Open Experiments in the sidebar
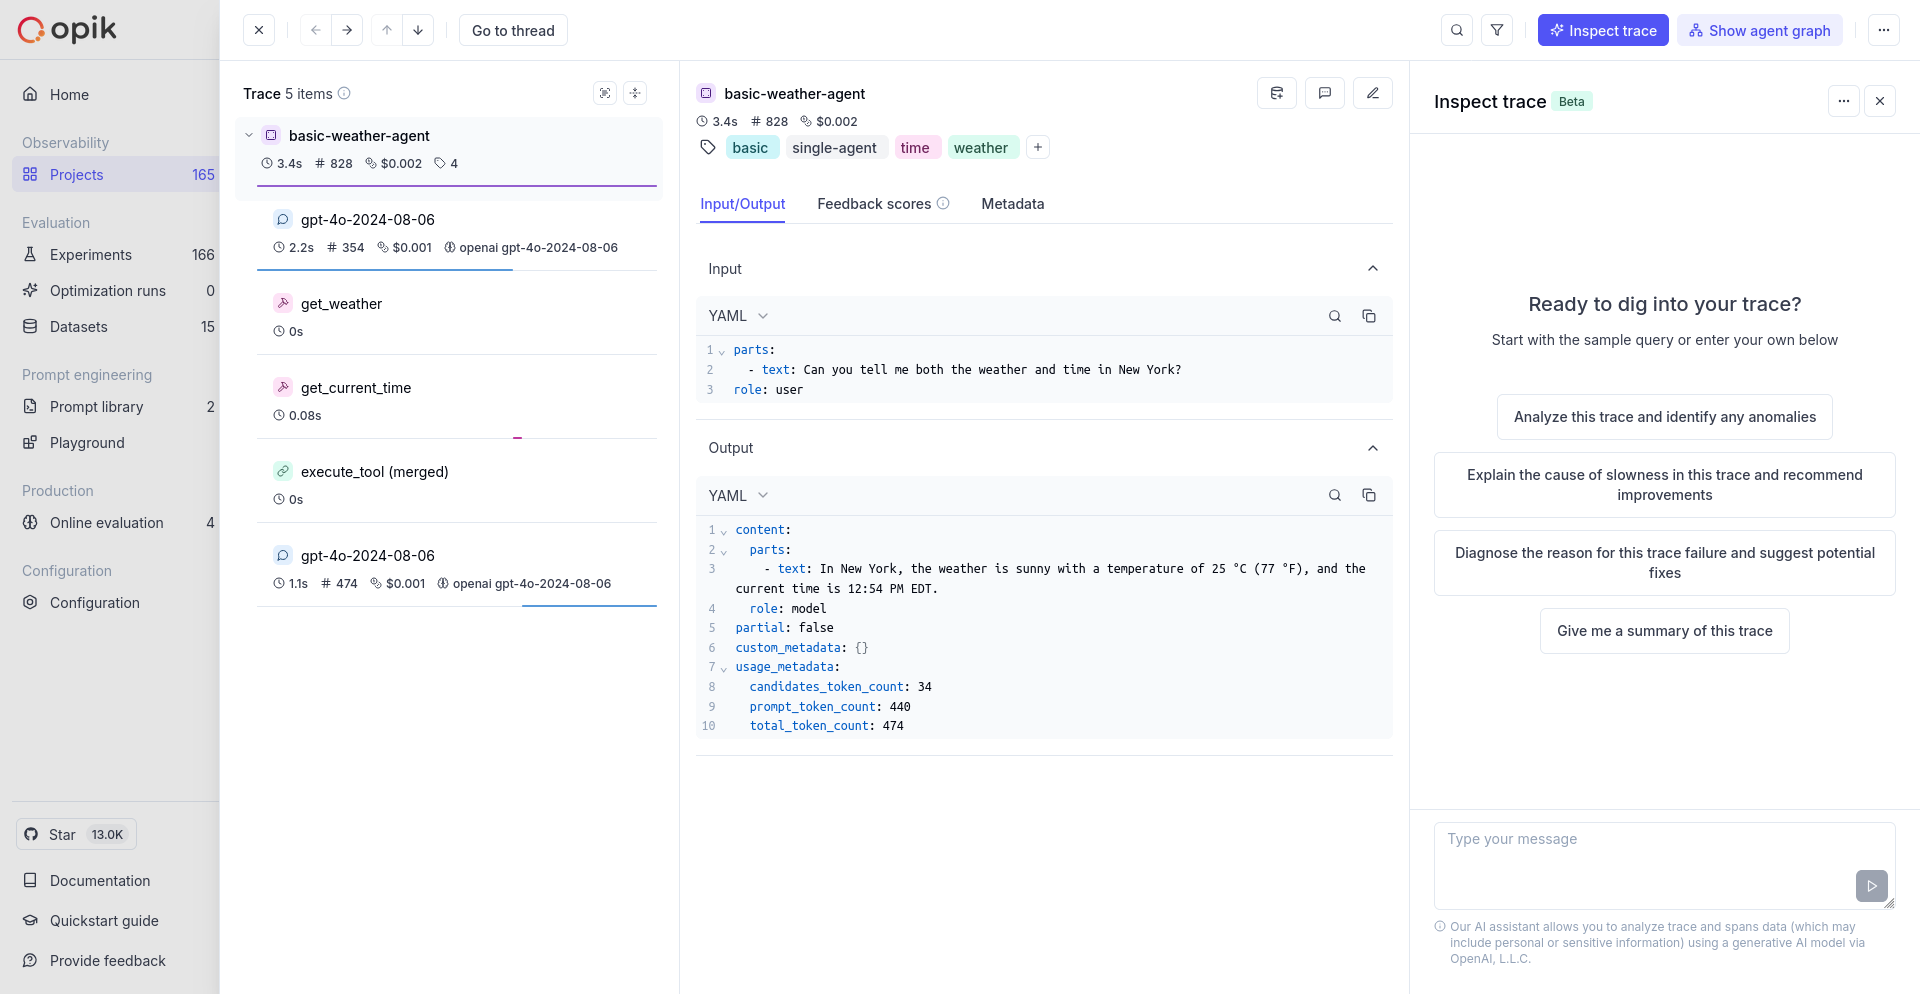This screenshot has width=1920, height=994. pyautogui.click(x=91, y=255)
